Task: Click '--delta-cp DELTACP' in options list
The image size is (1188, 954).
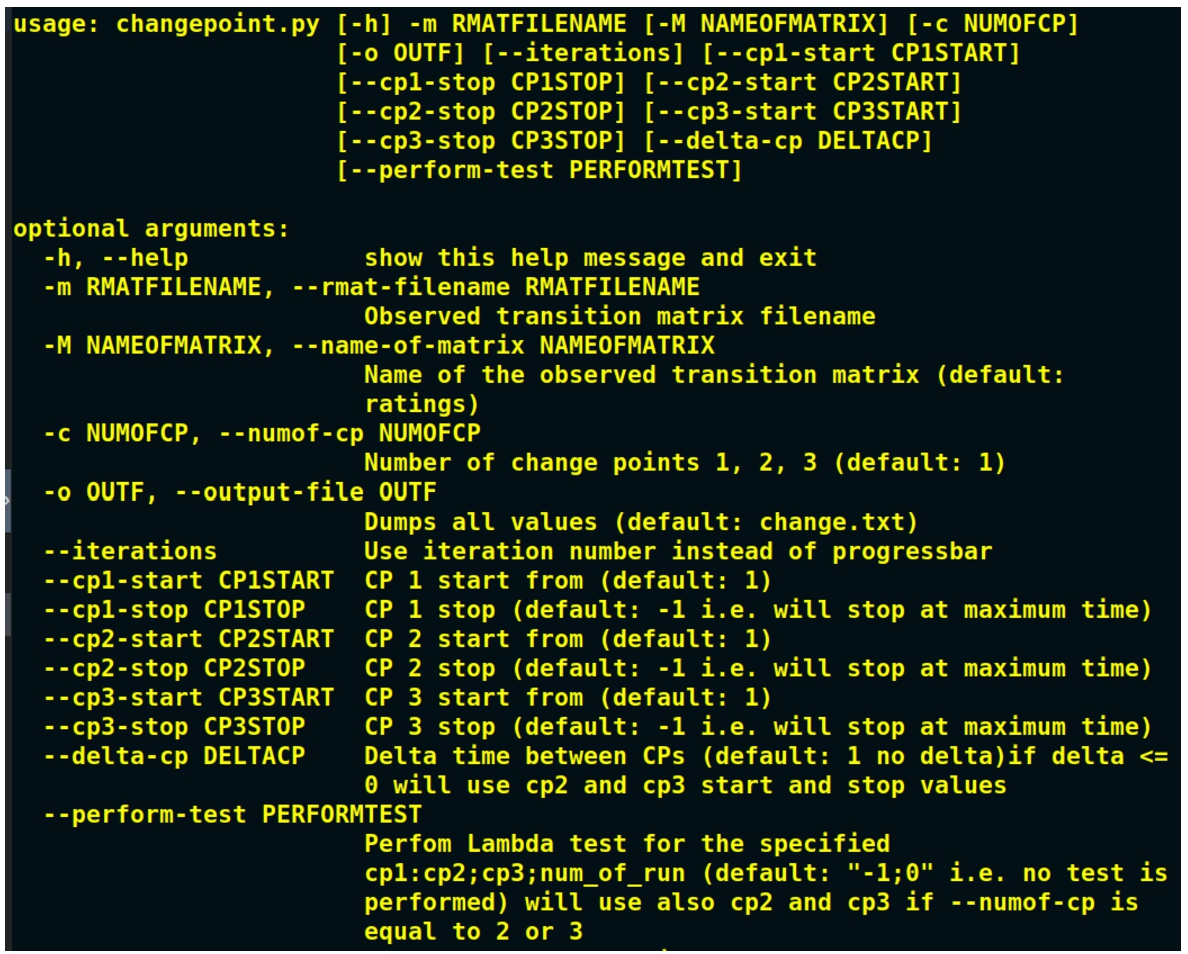Action: pos(174,756)
